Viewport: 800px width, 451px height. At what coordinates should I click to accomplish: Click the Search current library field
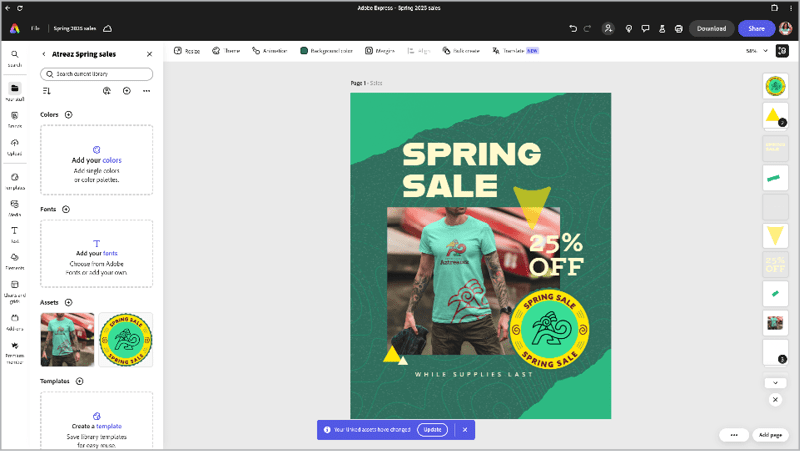click(x=96, y=74)
